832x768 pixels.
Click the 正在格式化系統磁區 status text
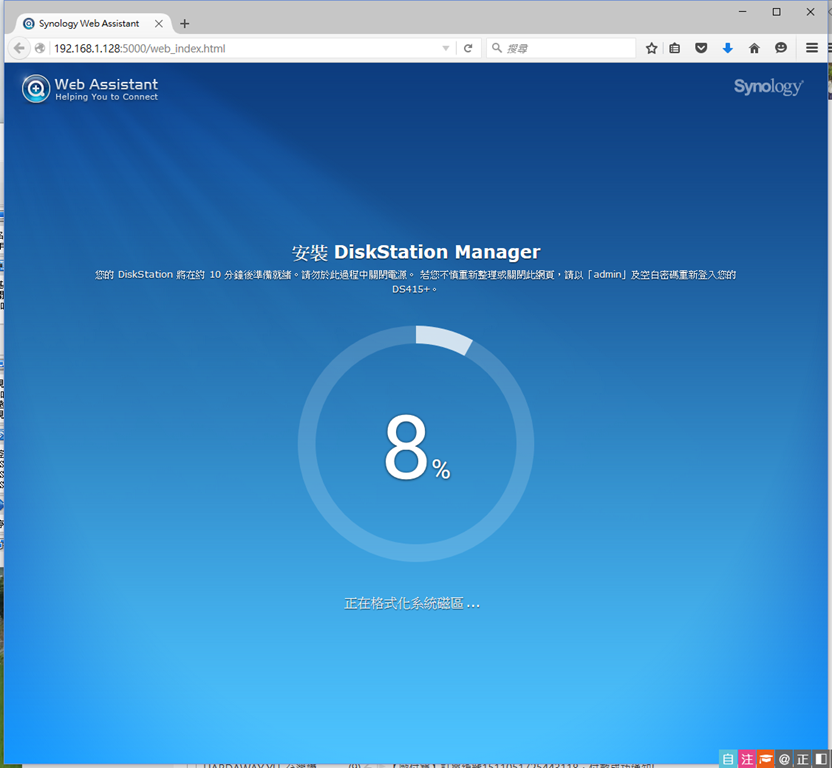click(412, 603)
